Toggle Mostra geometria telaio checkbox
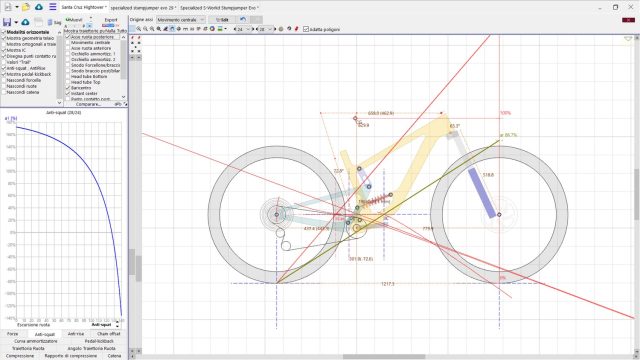Screen dimensions: 640x360 point(4,38)
